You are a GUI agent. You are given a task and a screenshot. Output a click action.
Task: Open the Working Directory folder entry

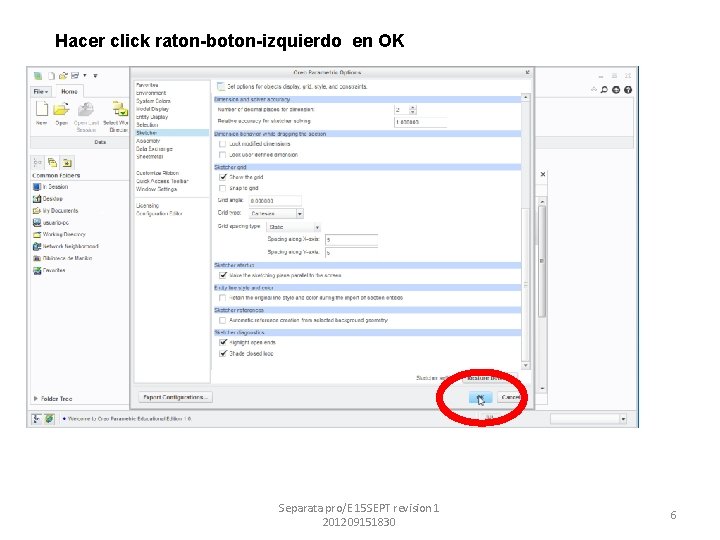click(59, 235)
